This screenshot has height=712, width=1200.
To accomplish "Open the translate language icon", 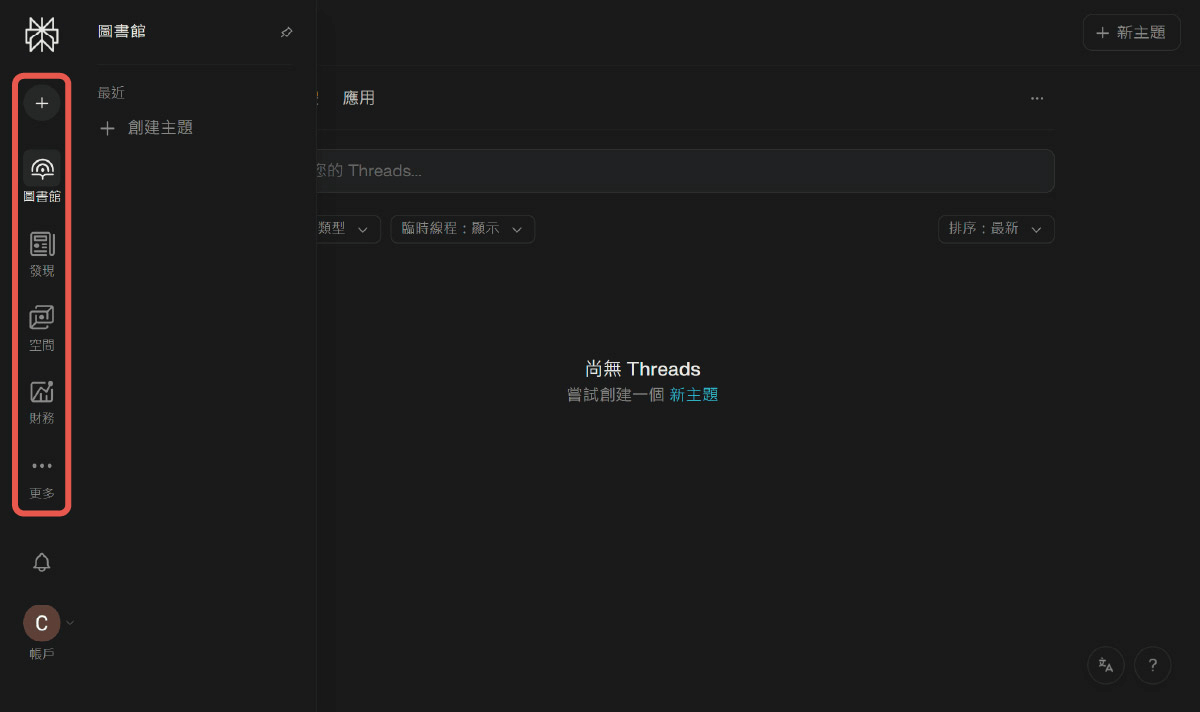I will [x=1105, y=665].
